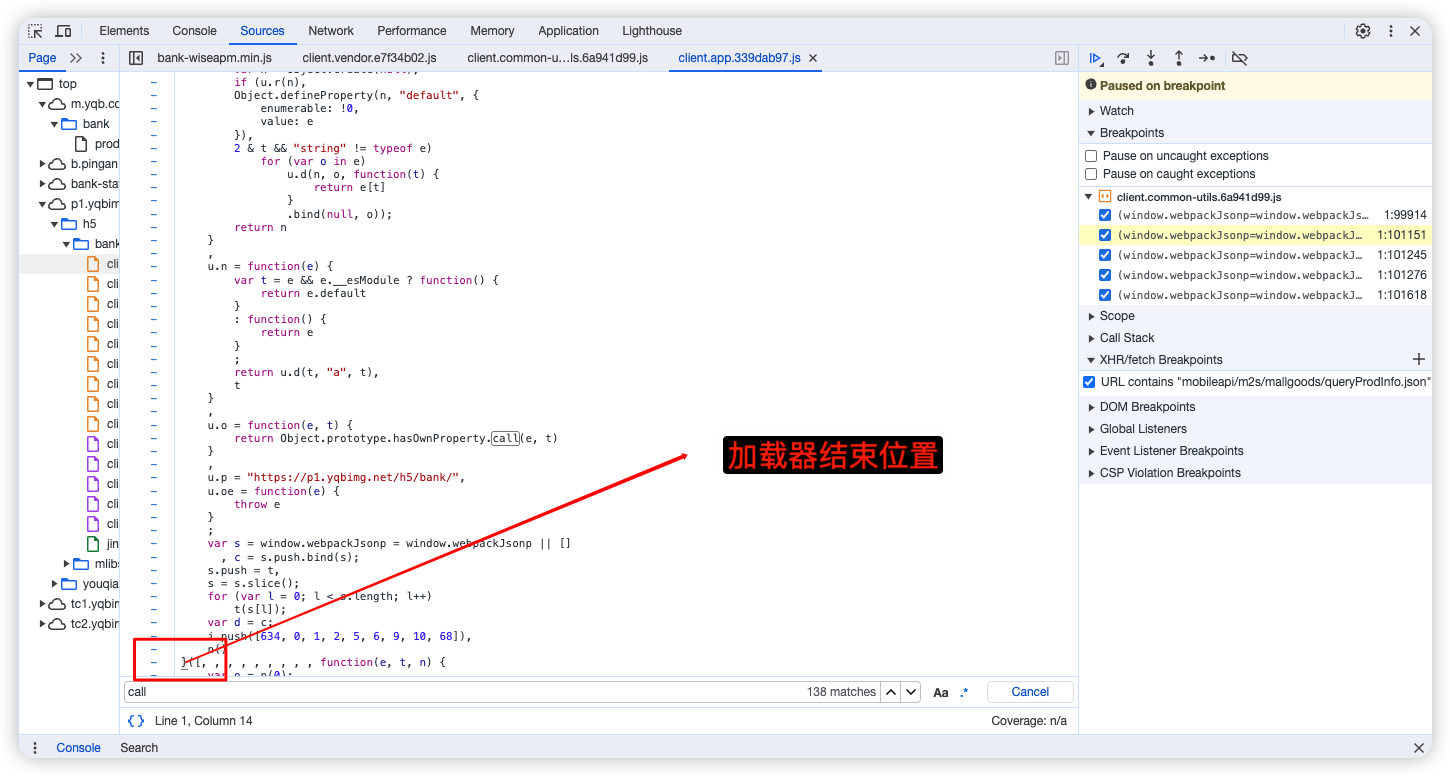The height and width of the screenshot is (776, 1450).
Task: Go to next search match
Action: click(911, 692)
